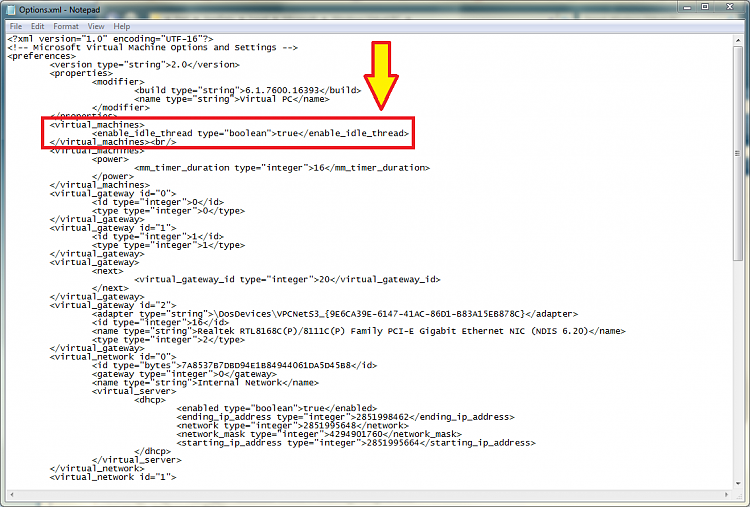Open the Format menu
Image resolution: width=750 pixels, height=507 pixels.
click(66, 26)
